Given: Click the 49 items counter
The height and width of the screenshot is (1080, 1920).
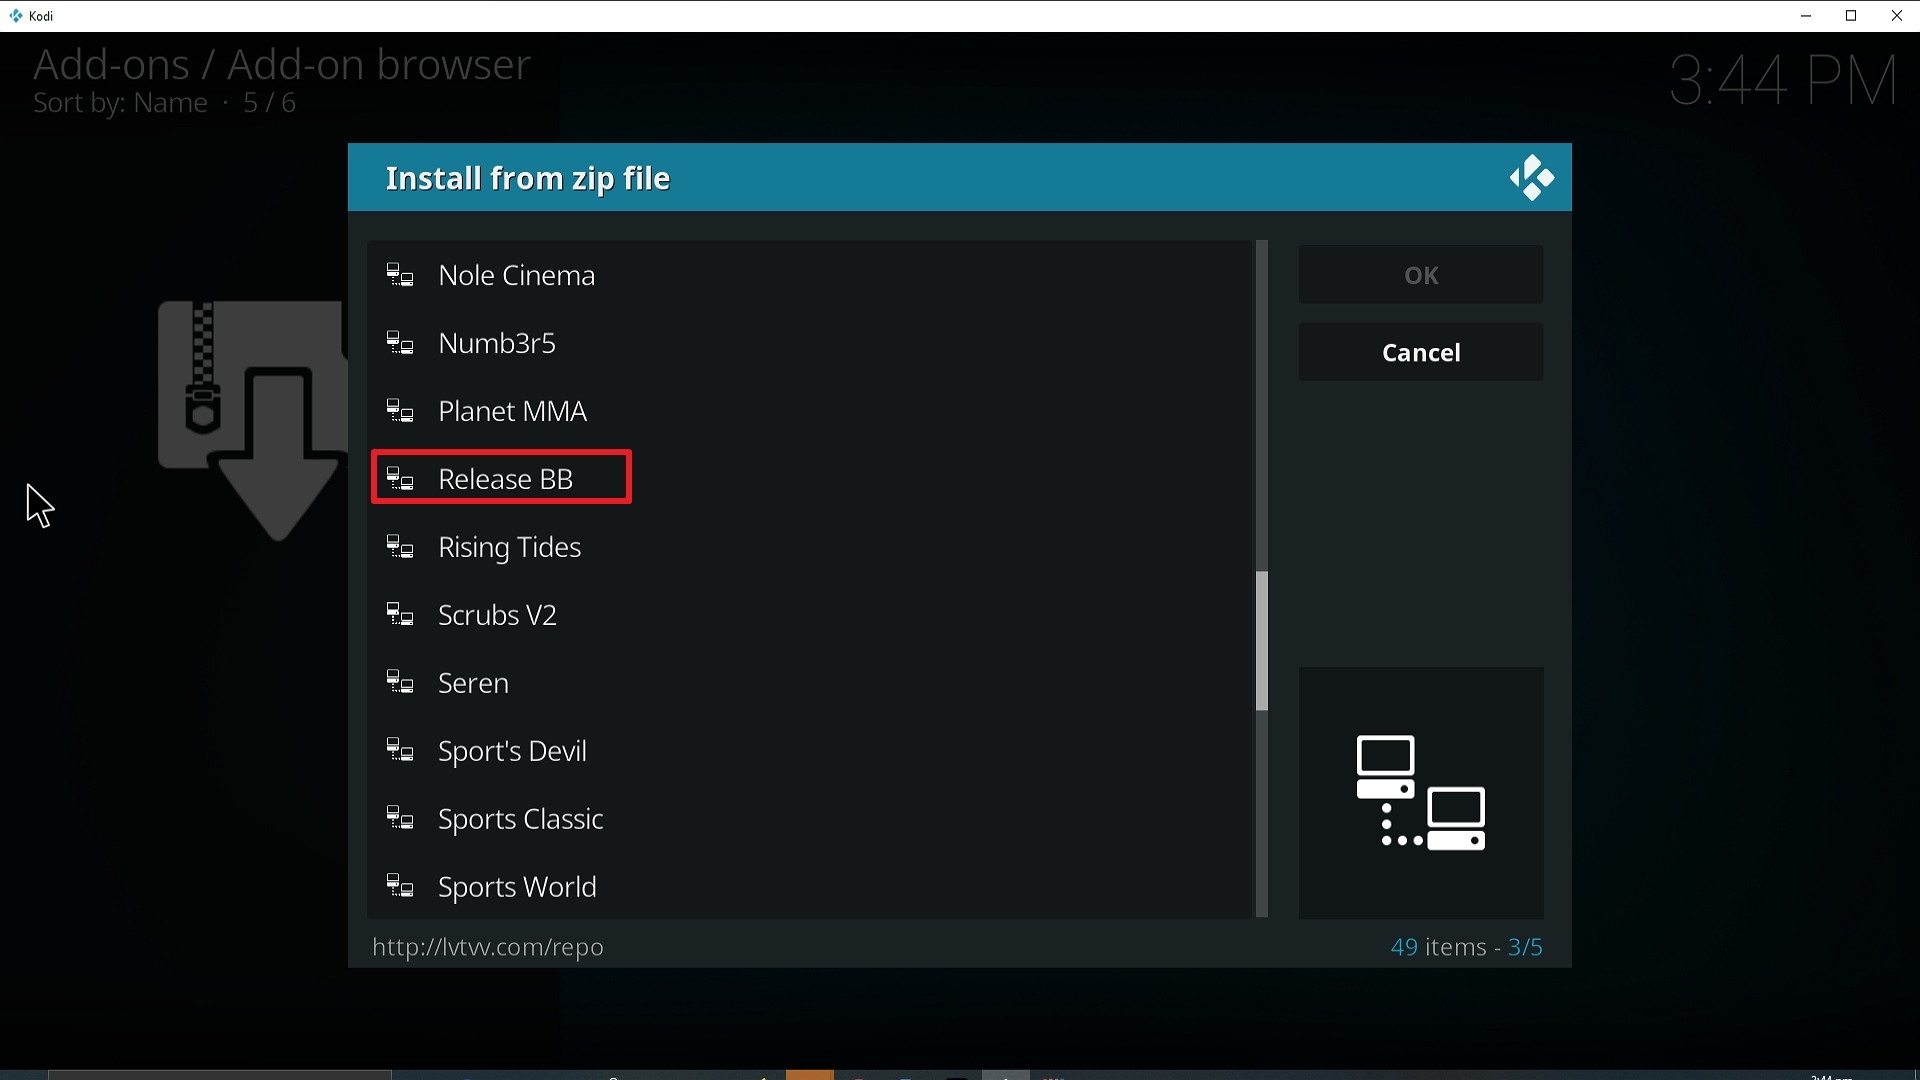Looking at the screenshot, I should pyautogui.click(x=1438, y=947).
